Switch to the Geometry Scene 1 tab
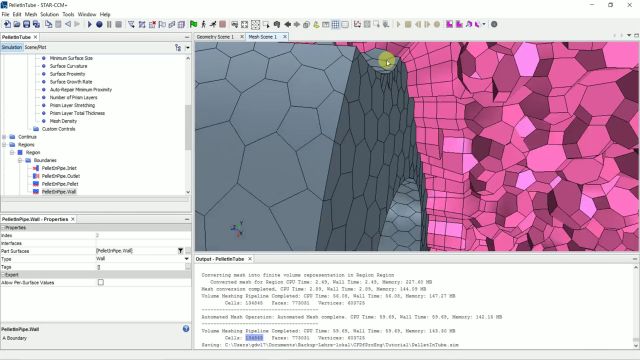Screen dimensions: 640x360 [x=216, y=37]
